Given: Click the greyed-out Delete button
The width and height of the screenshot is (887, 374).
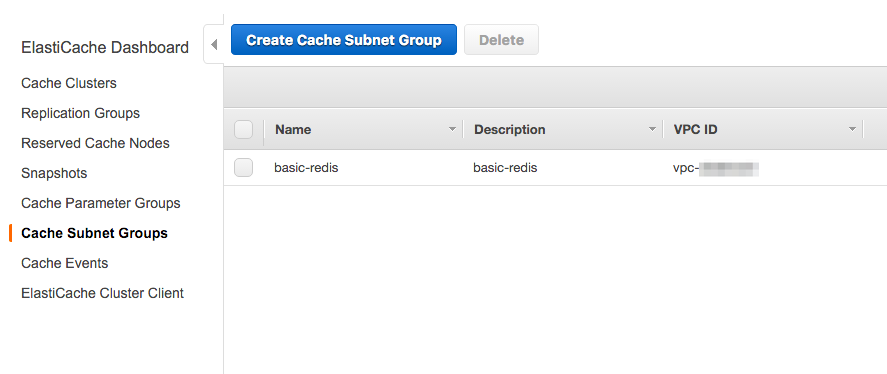Looking at the screenshot, I should [x=501, y=40].
